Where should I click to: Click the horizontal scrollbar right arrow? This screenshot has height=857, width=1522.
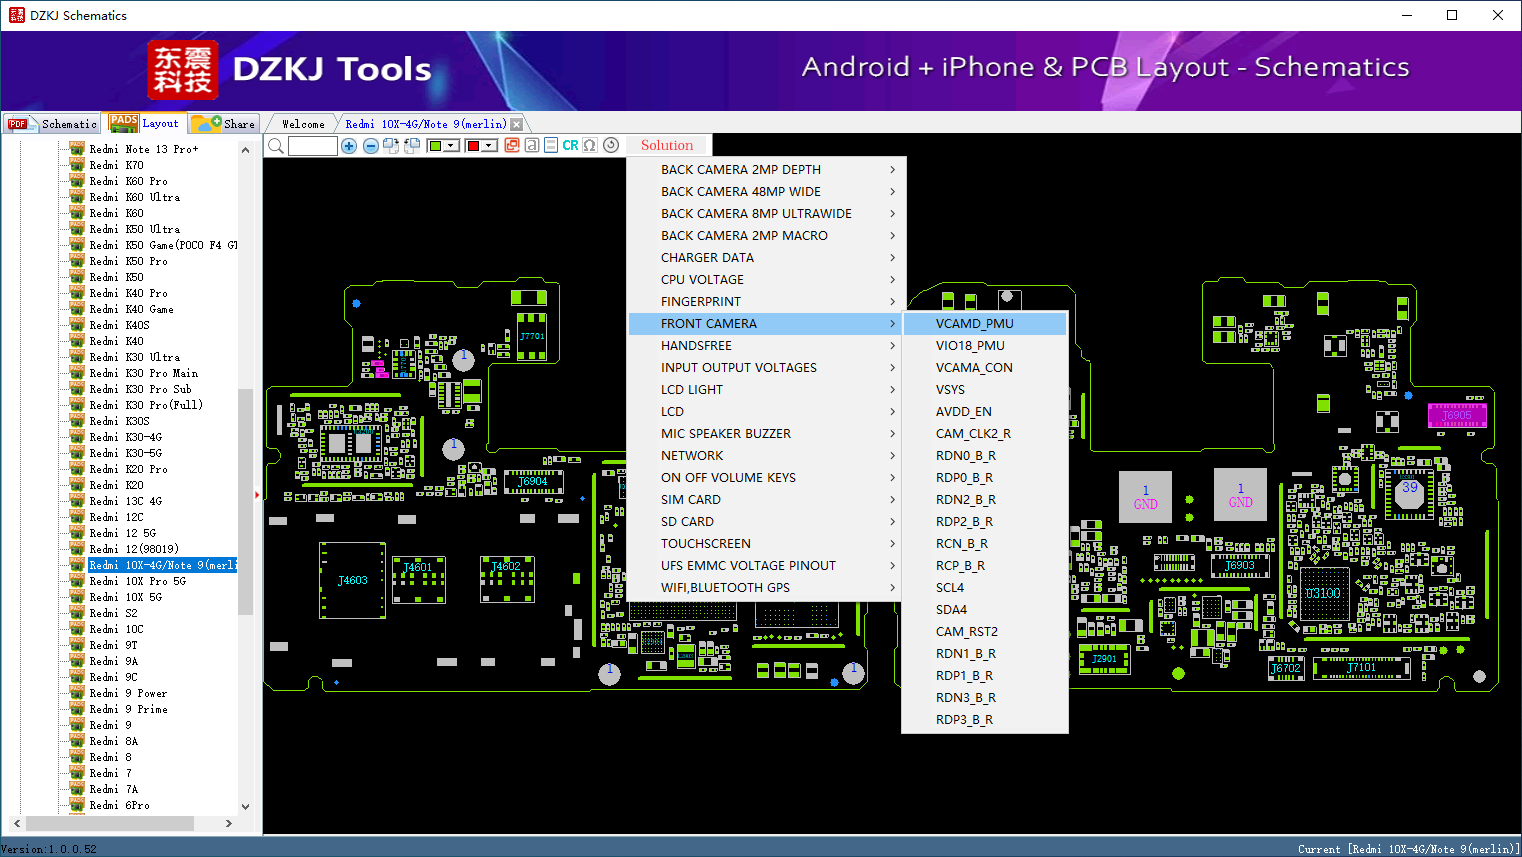[229, 823]
